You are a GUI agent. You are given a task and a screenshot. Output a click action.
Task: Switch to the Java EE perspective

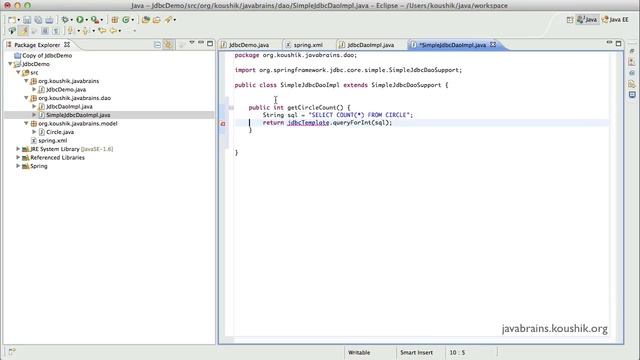(x=616, y=20)
